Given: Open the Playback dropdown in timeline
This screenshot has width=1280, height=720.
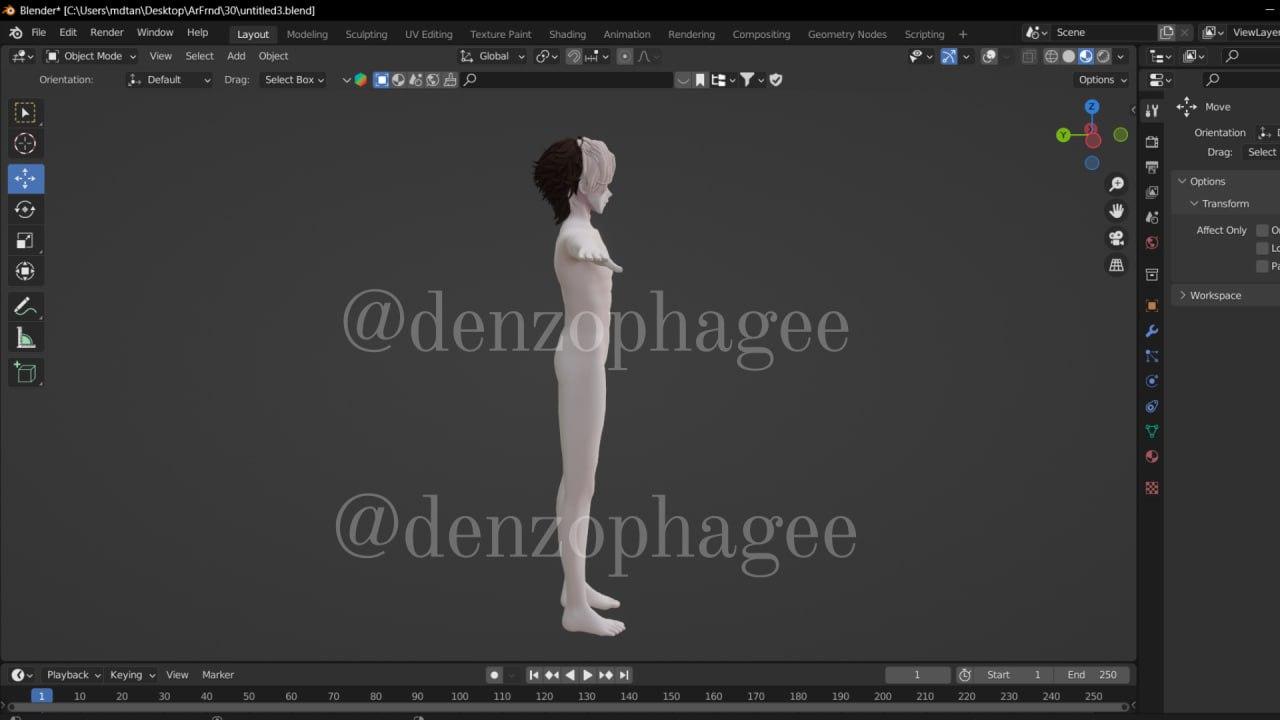Looking at the screenshot, I should 73,675.
